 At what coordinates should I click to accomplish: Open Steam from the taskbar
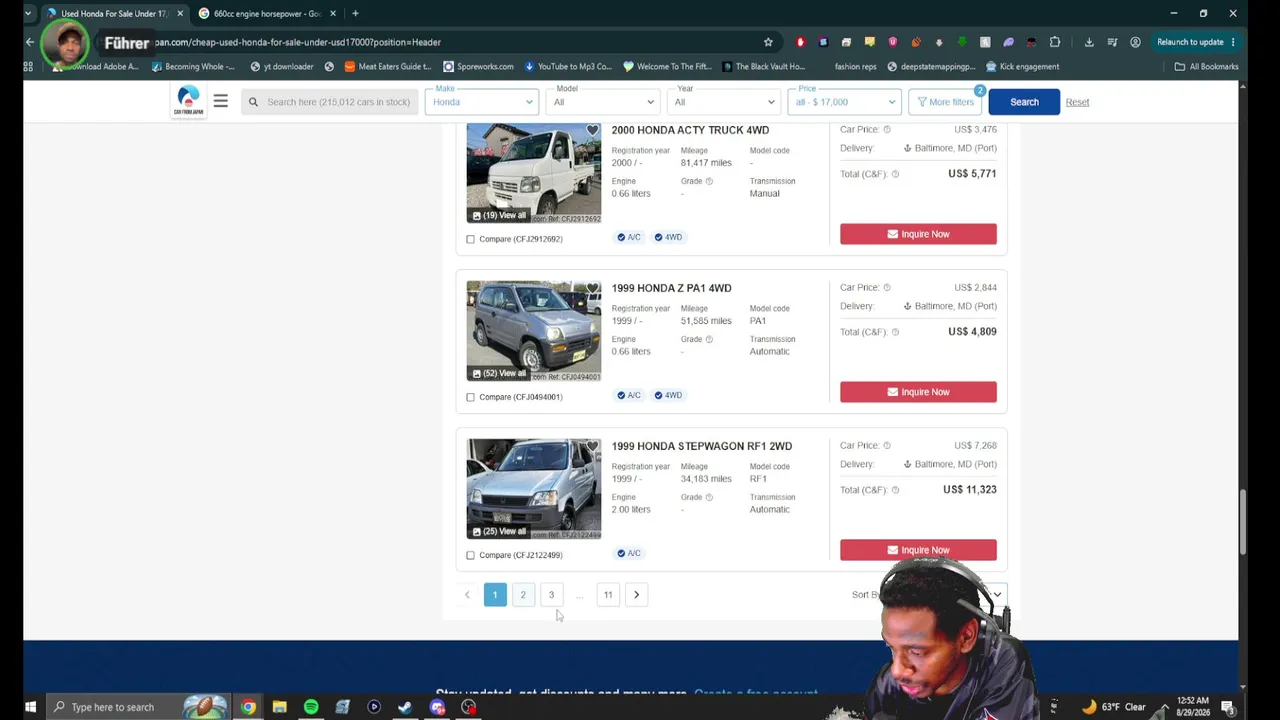click(405, 707)
